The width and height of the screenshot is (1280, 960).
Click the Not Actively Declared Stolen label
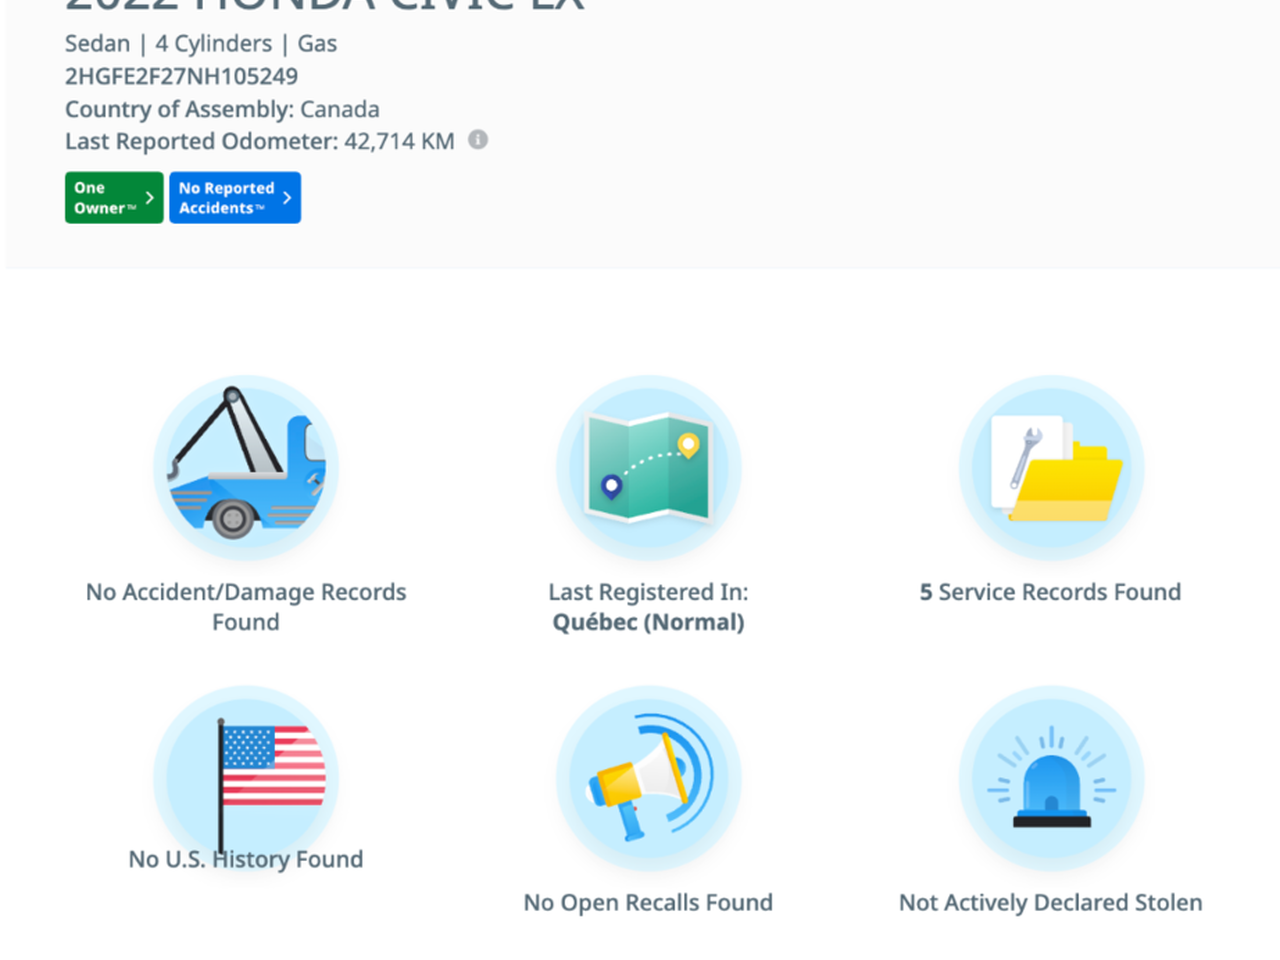click(1051, 902)
